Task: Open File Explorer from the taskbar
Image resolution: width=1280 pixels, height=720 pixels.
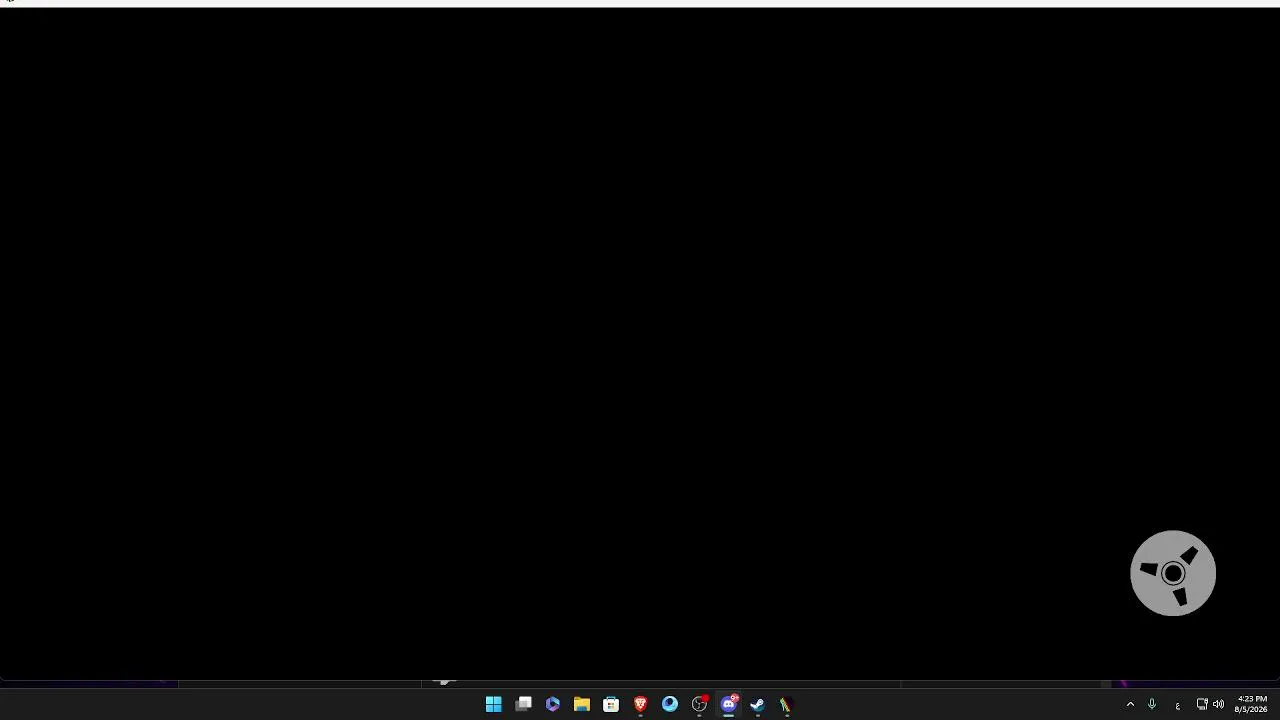Action: click(582, 705)
